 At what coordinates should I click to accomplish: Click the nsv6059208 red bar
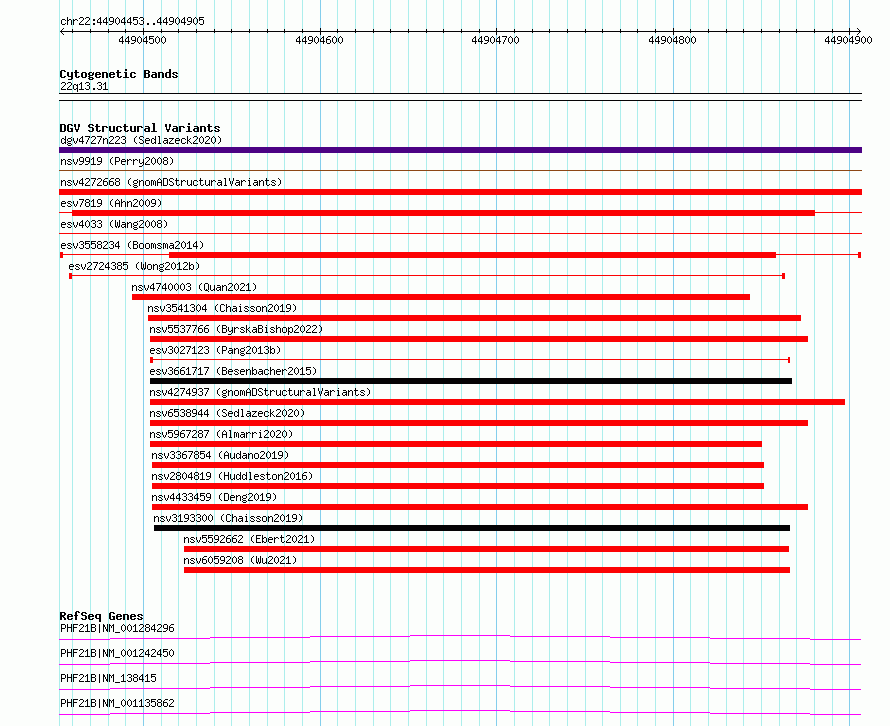click(487, 570)
